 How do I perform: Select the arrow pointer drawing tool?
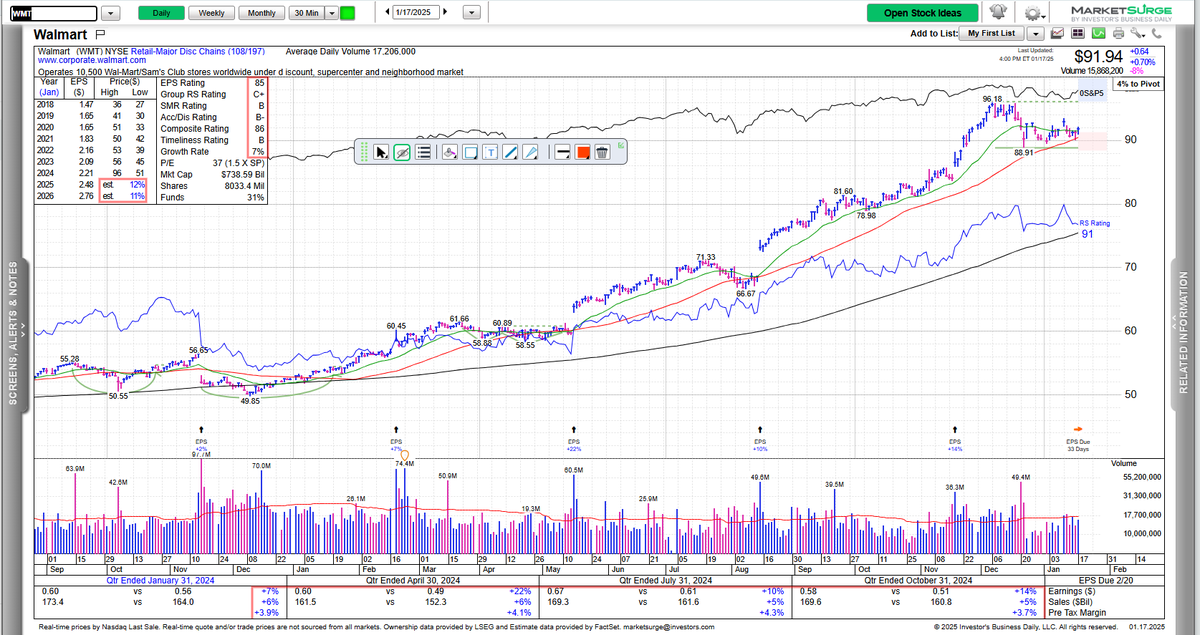(x=381, y=153)
